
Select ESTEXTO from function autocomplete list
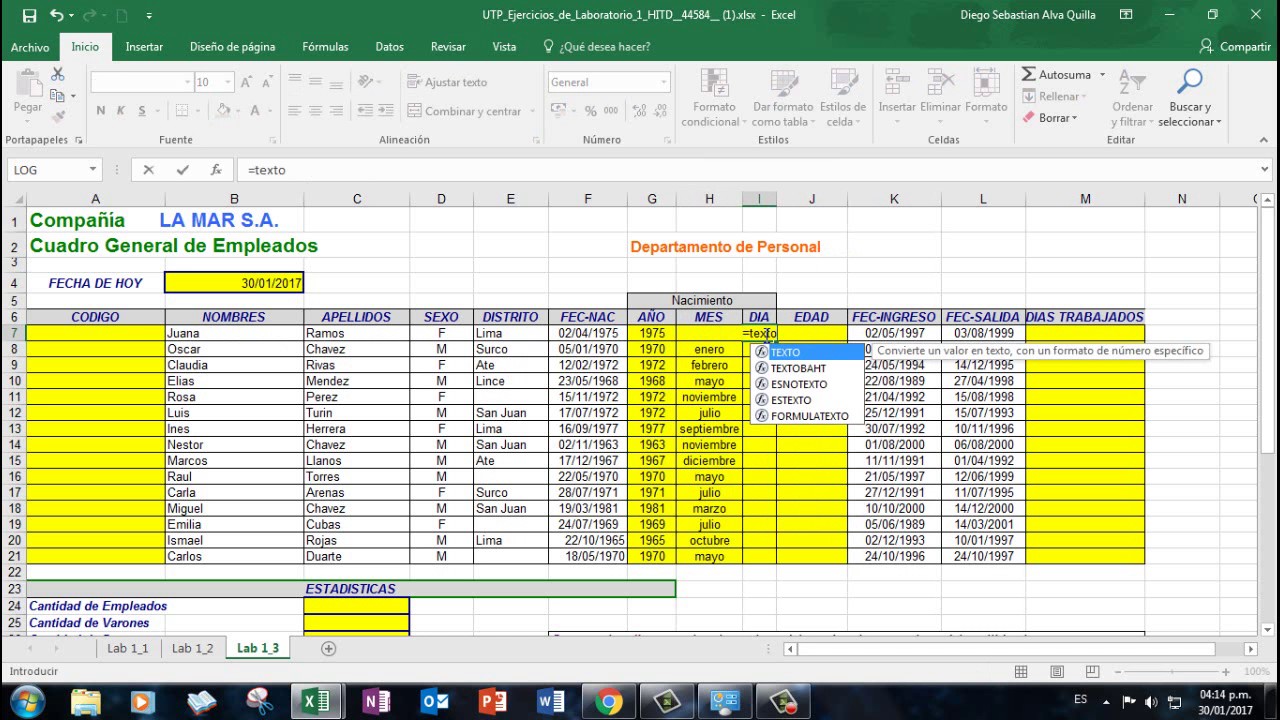(807, 400)
